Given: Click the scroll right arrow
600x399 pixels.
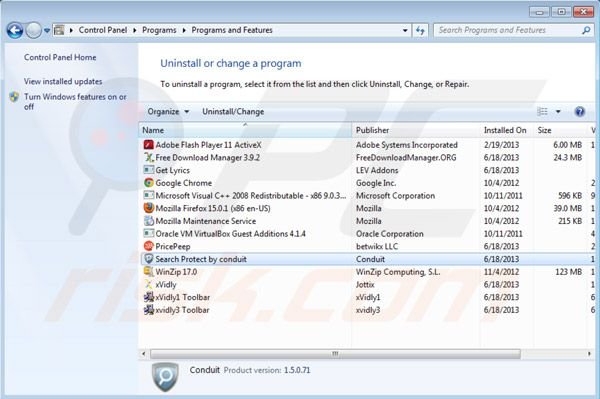Looking at the screenshot, I should 589,354.
